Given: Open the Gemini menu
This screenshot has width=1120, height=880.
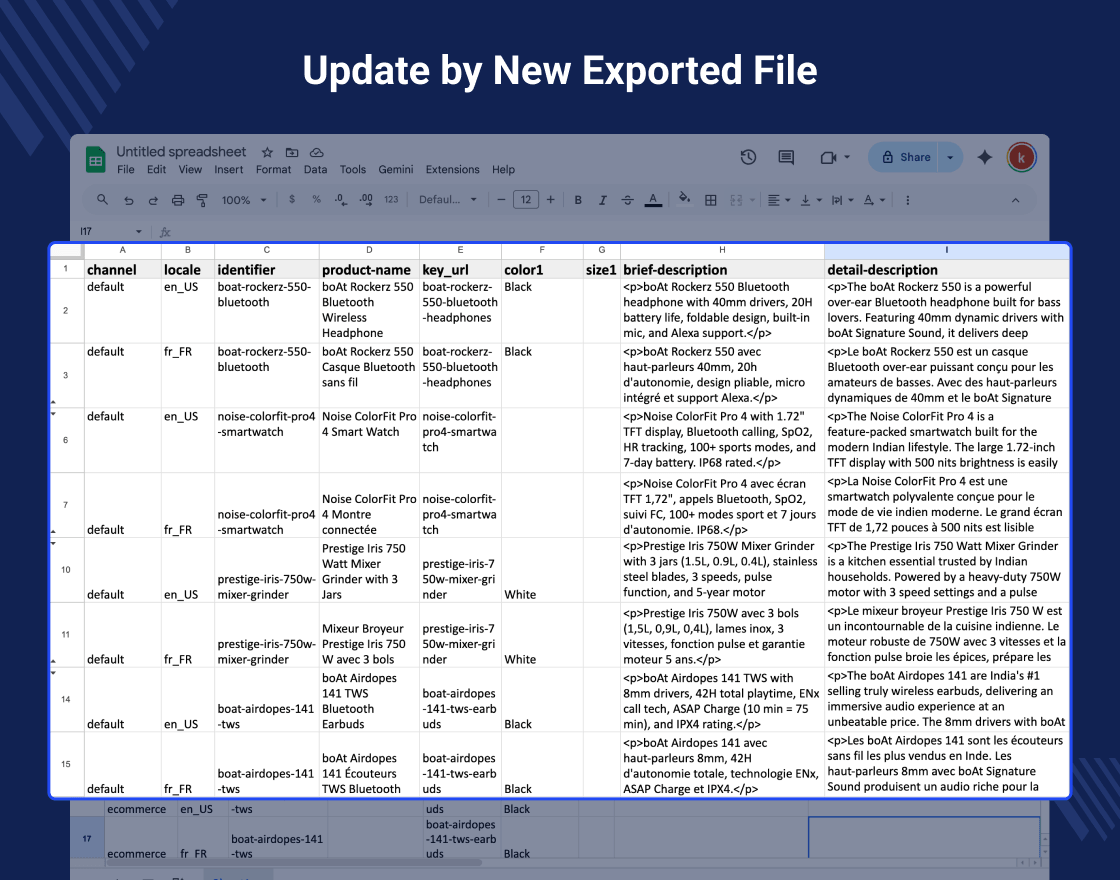Looking at the screenshot, I should coord(396,170).
